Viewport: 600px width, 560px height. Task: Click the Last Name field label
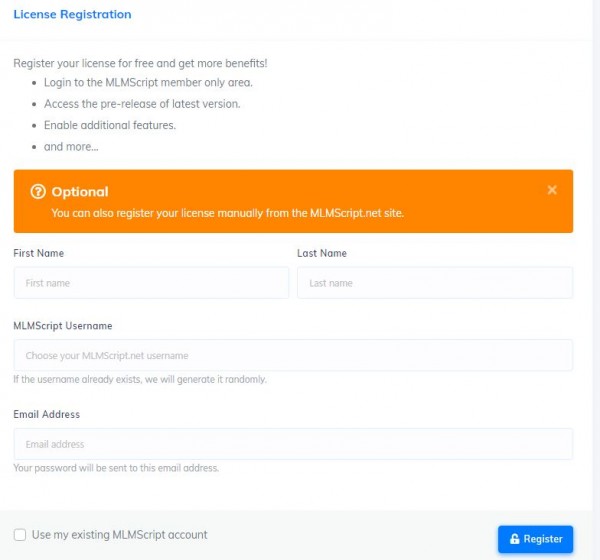[322, 253]
